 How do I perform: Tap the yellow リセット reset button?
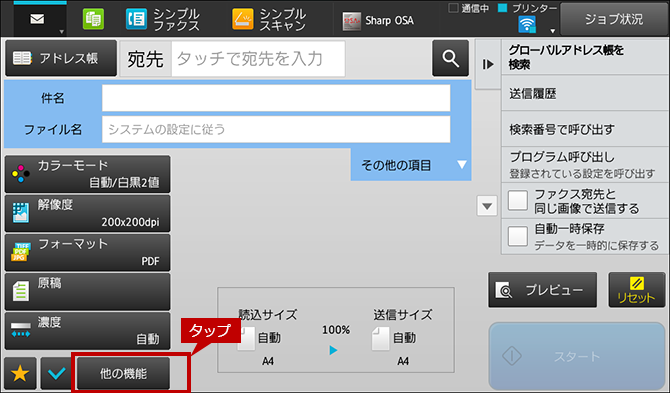click(637, 290)
